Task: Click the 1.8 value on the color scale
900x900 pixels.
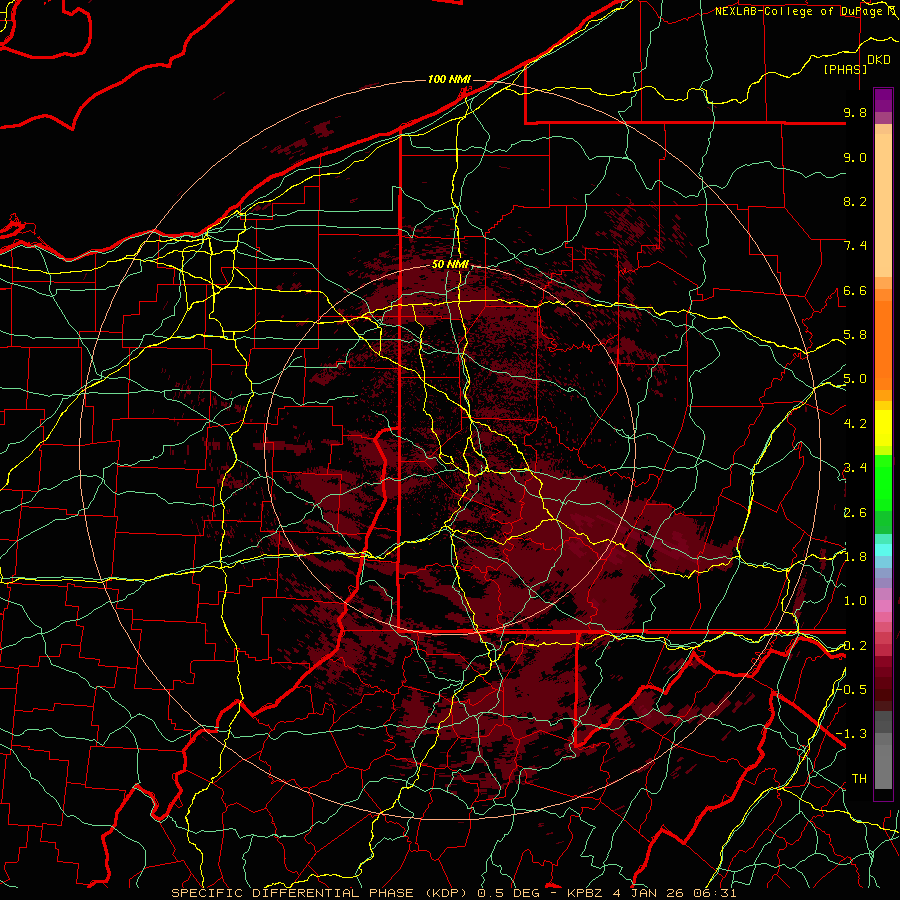Action: tap(855, 557)
